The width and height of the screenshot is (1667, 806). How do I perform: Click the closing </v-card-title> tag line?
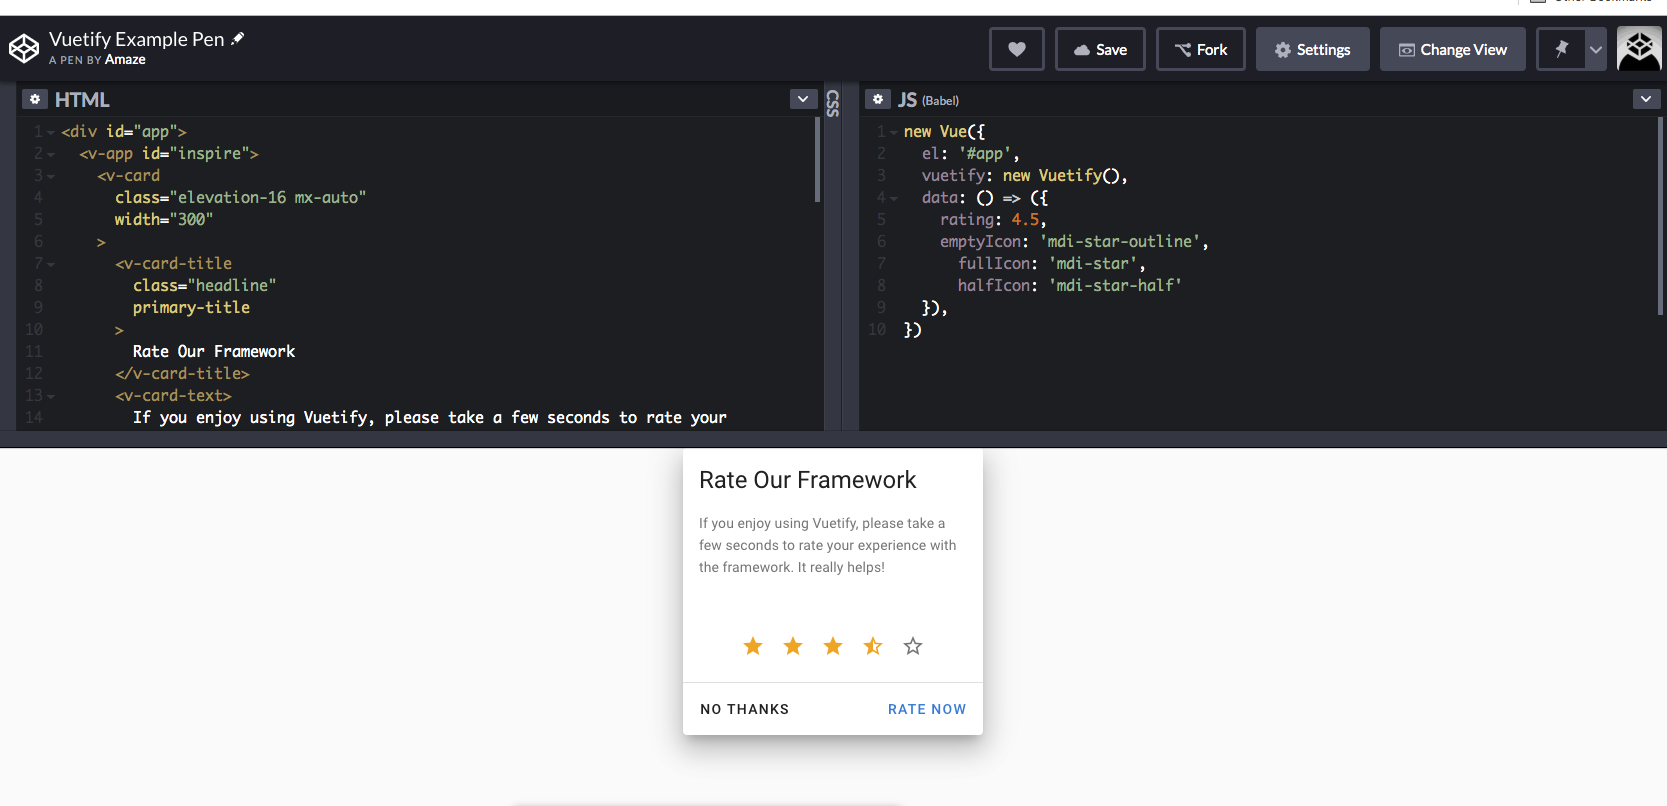pyautogui.click(x=182, y=374)
